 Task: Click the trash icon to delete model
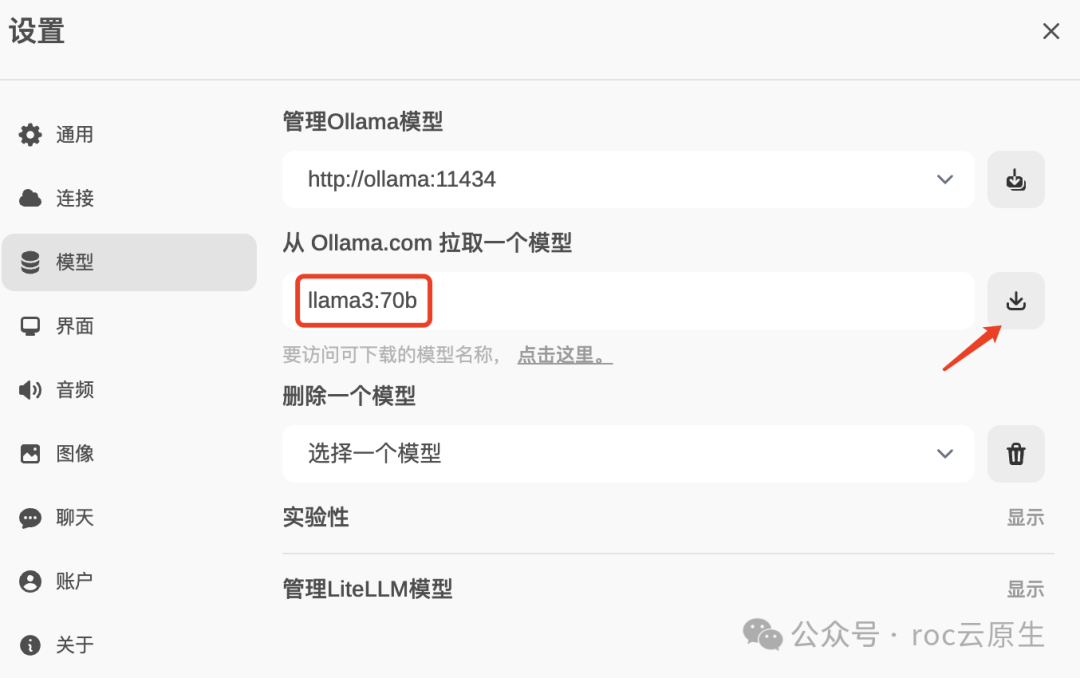point(1016,454)
